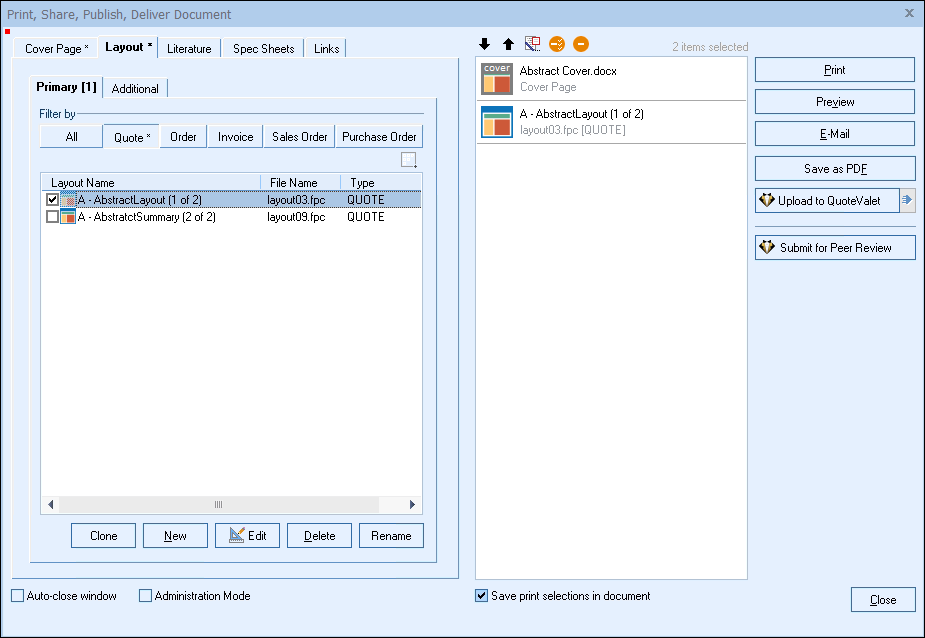This screenshot has height=638, width=925.
Task: Open the Literature tab
Action: [x=189, y=48]
